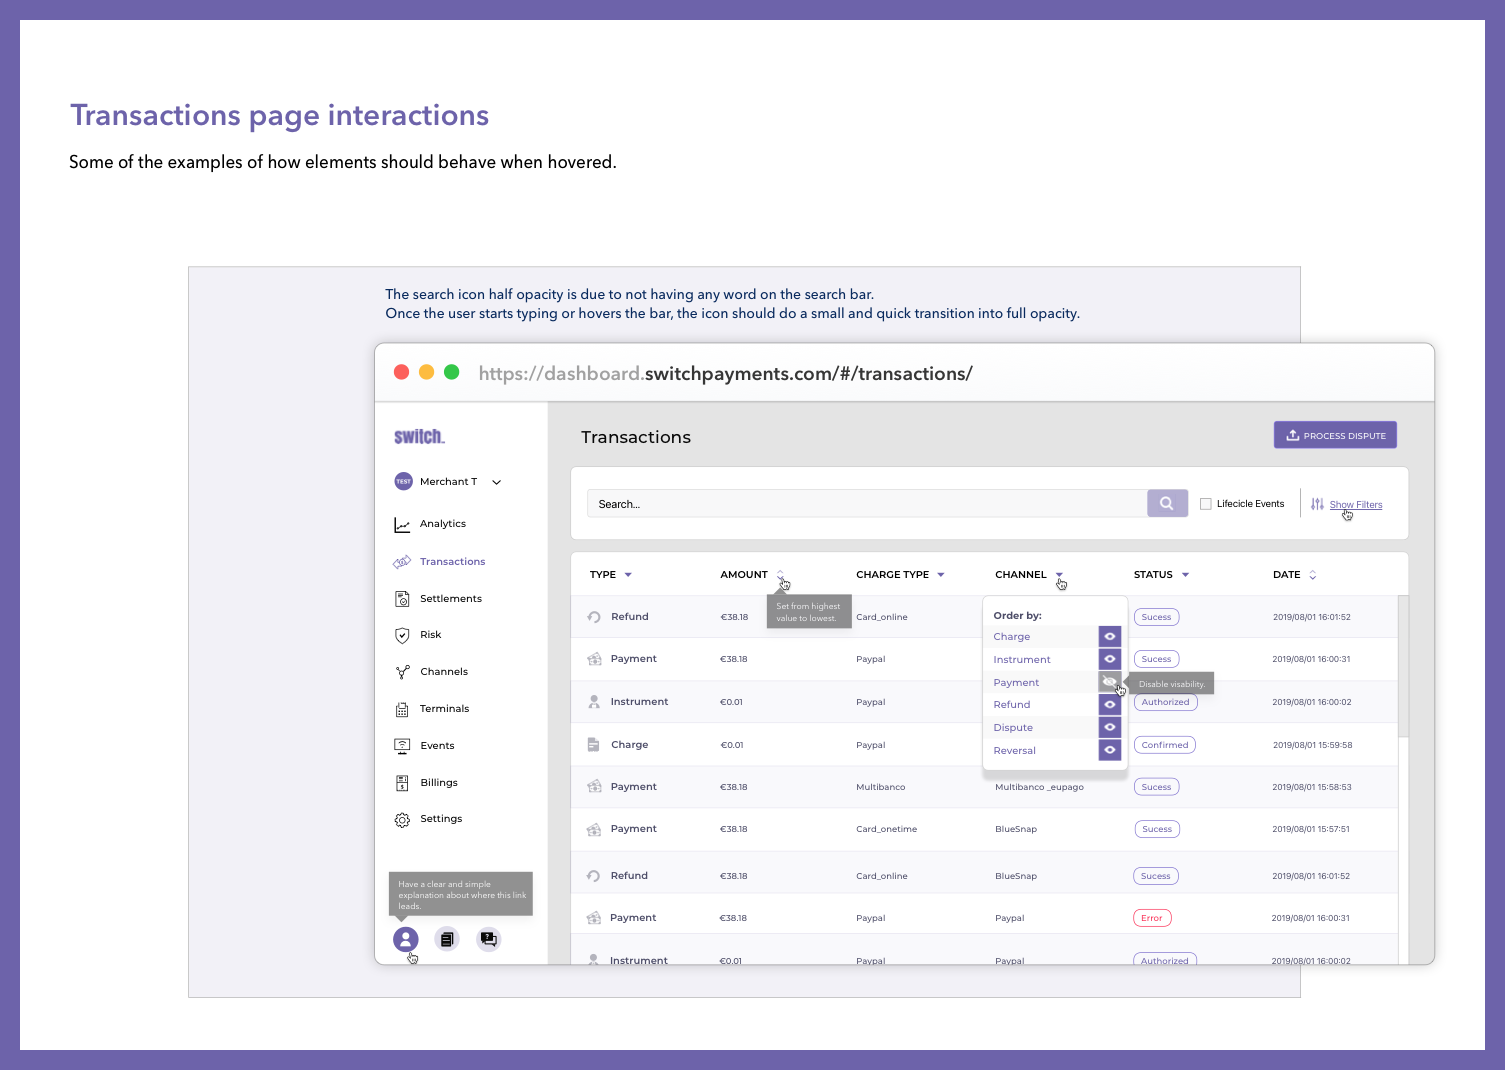Open the help chat icon at sidebar bottom
This screenshot has width=1505, height=1070.
click(x=488, y=939)
